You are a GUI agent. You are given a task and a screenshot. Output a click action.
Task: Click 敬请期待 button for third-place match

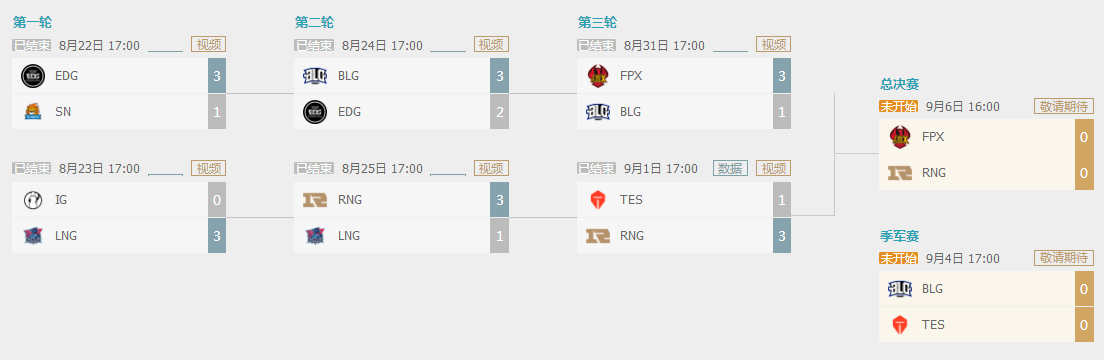[x=1064, y=258]
